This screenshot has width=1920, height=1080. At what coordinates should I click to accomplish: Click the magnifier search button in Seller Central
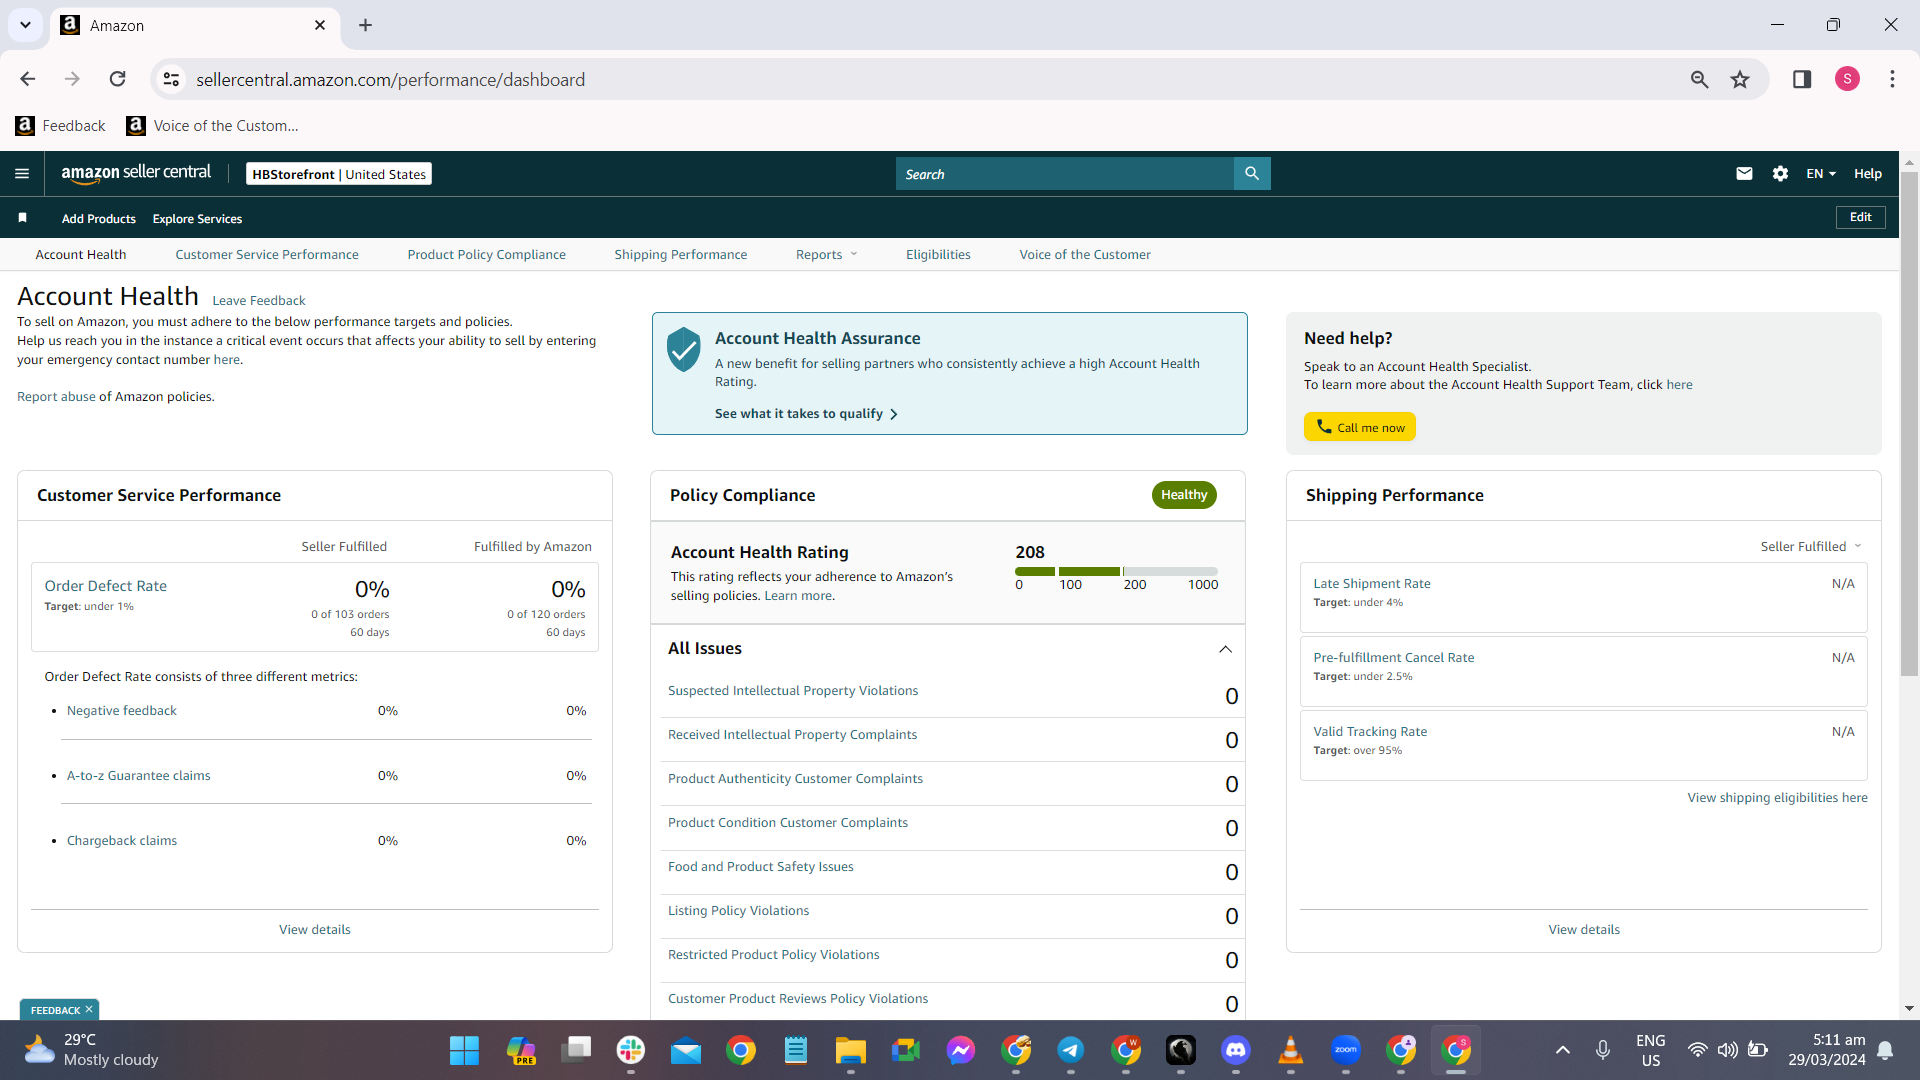[1252, 174]
